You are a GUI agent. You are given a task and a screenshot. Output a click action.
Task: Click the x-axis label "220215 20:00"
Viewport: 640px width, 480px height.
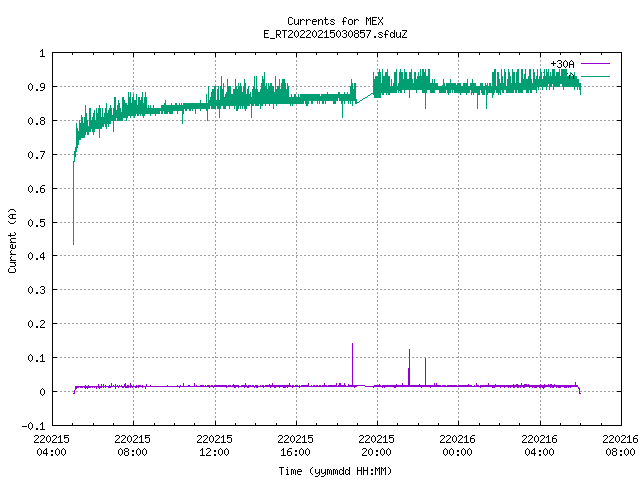(377, 445)
